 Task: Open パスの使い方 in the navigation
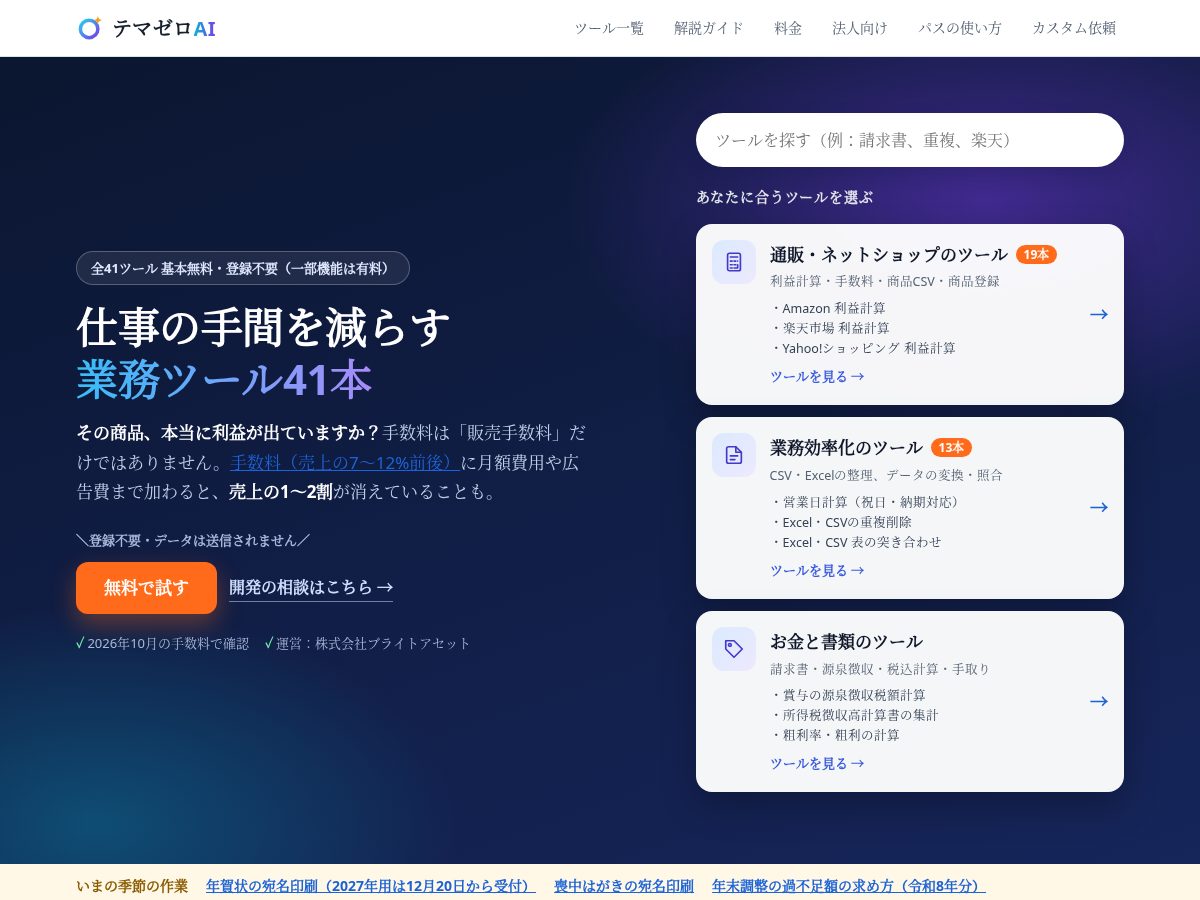960,28
